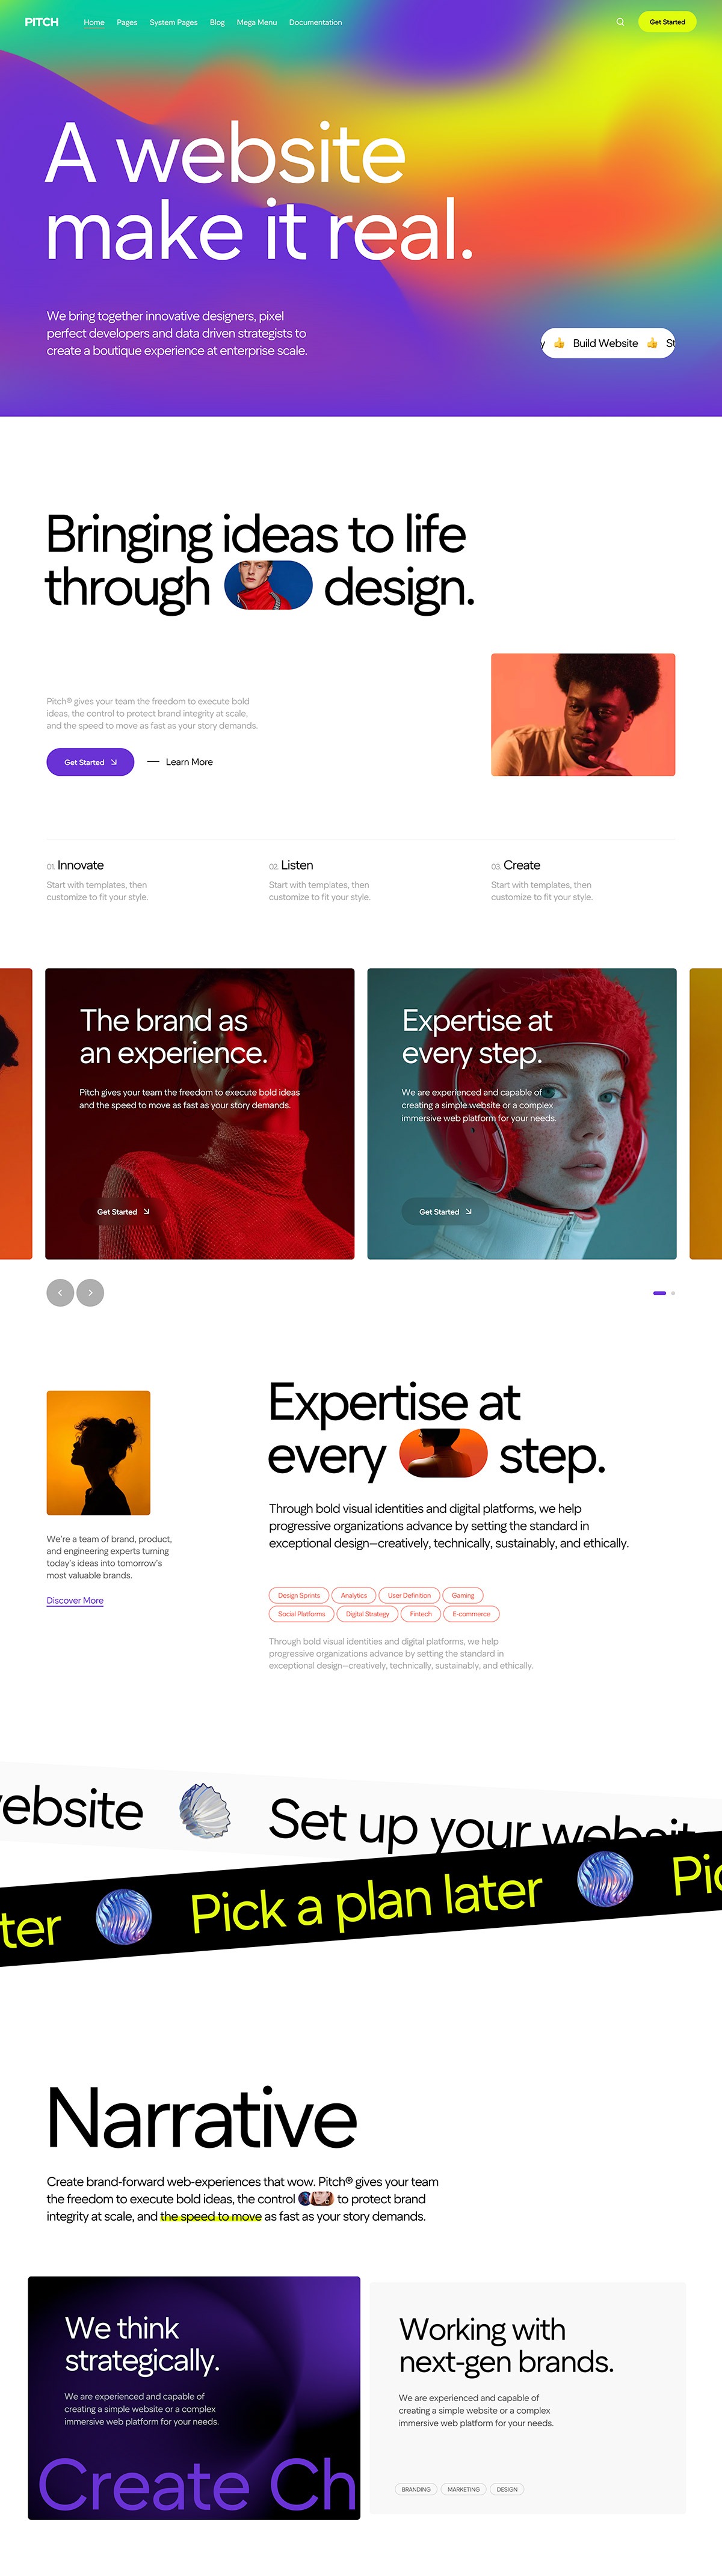The image size is (722, 2576).
Task: Go to previous carousel slide arrow
Action: point(60,1292)
